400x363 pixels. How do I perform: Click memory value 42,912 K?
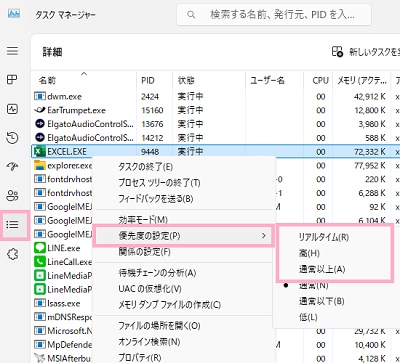(x=370, y=96)
